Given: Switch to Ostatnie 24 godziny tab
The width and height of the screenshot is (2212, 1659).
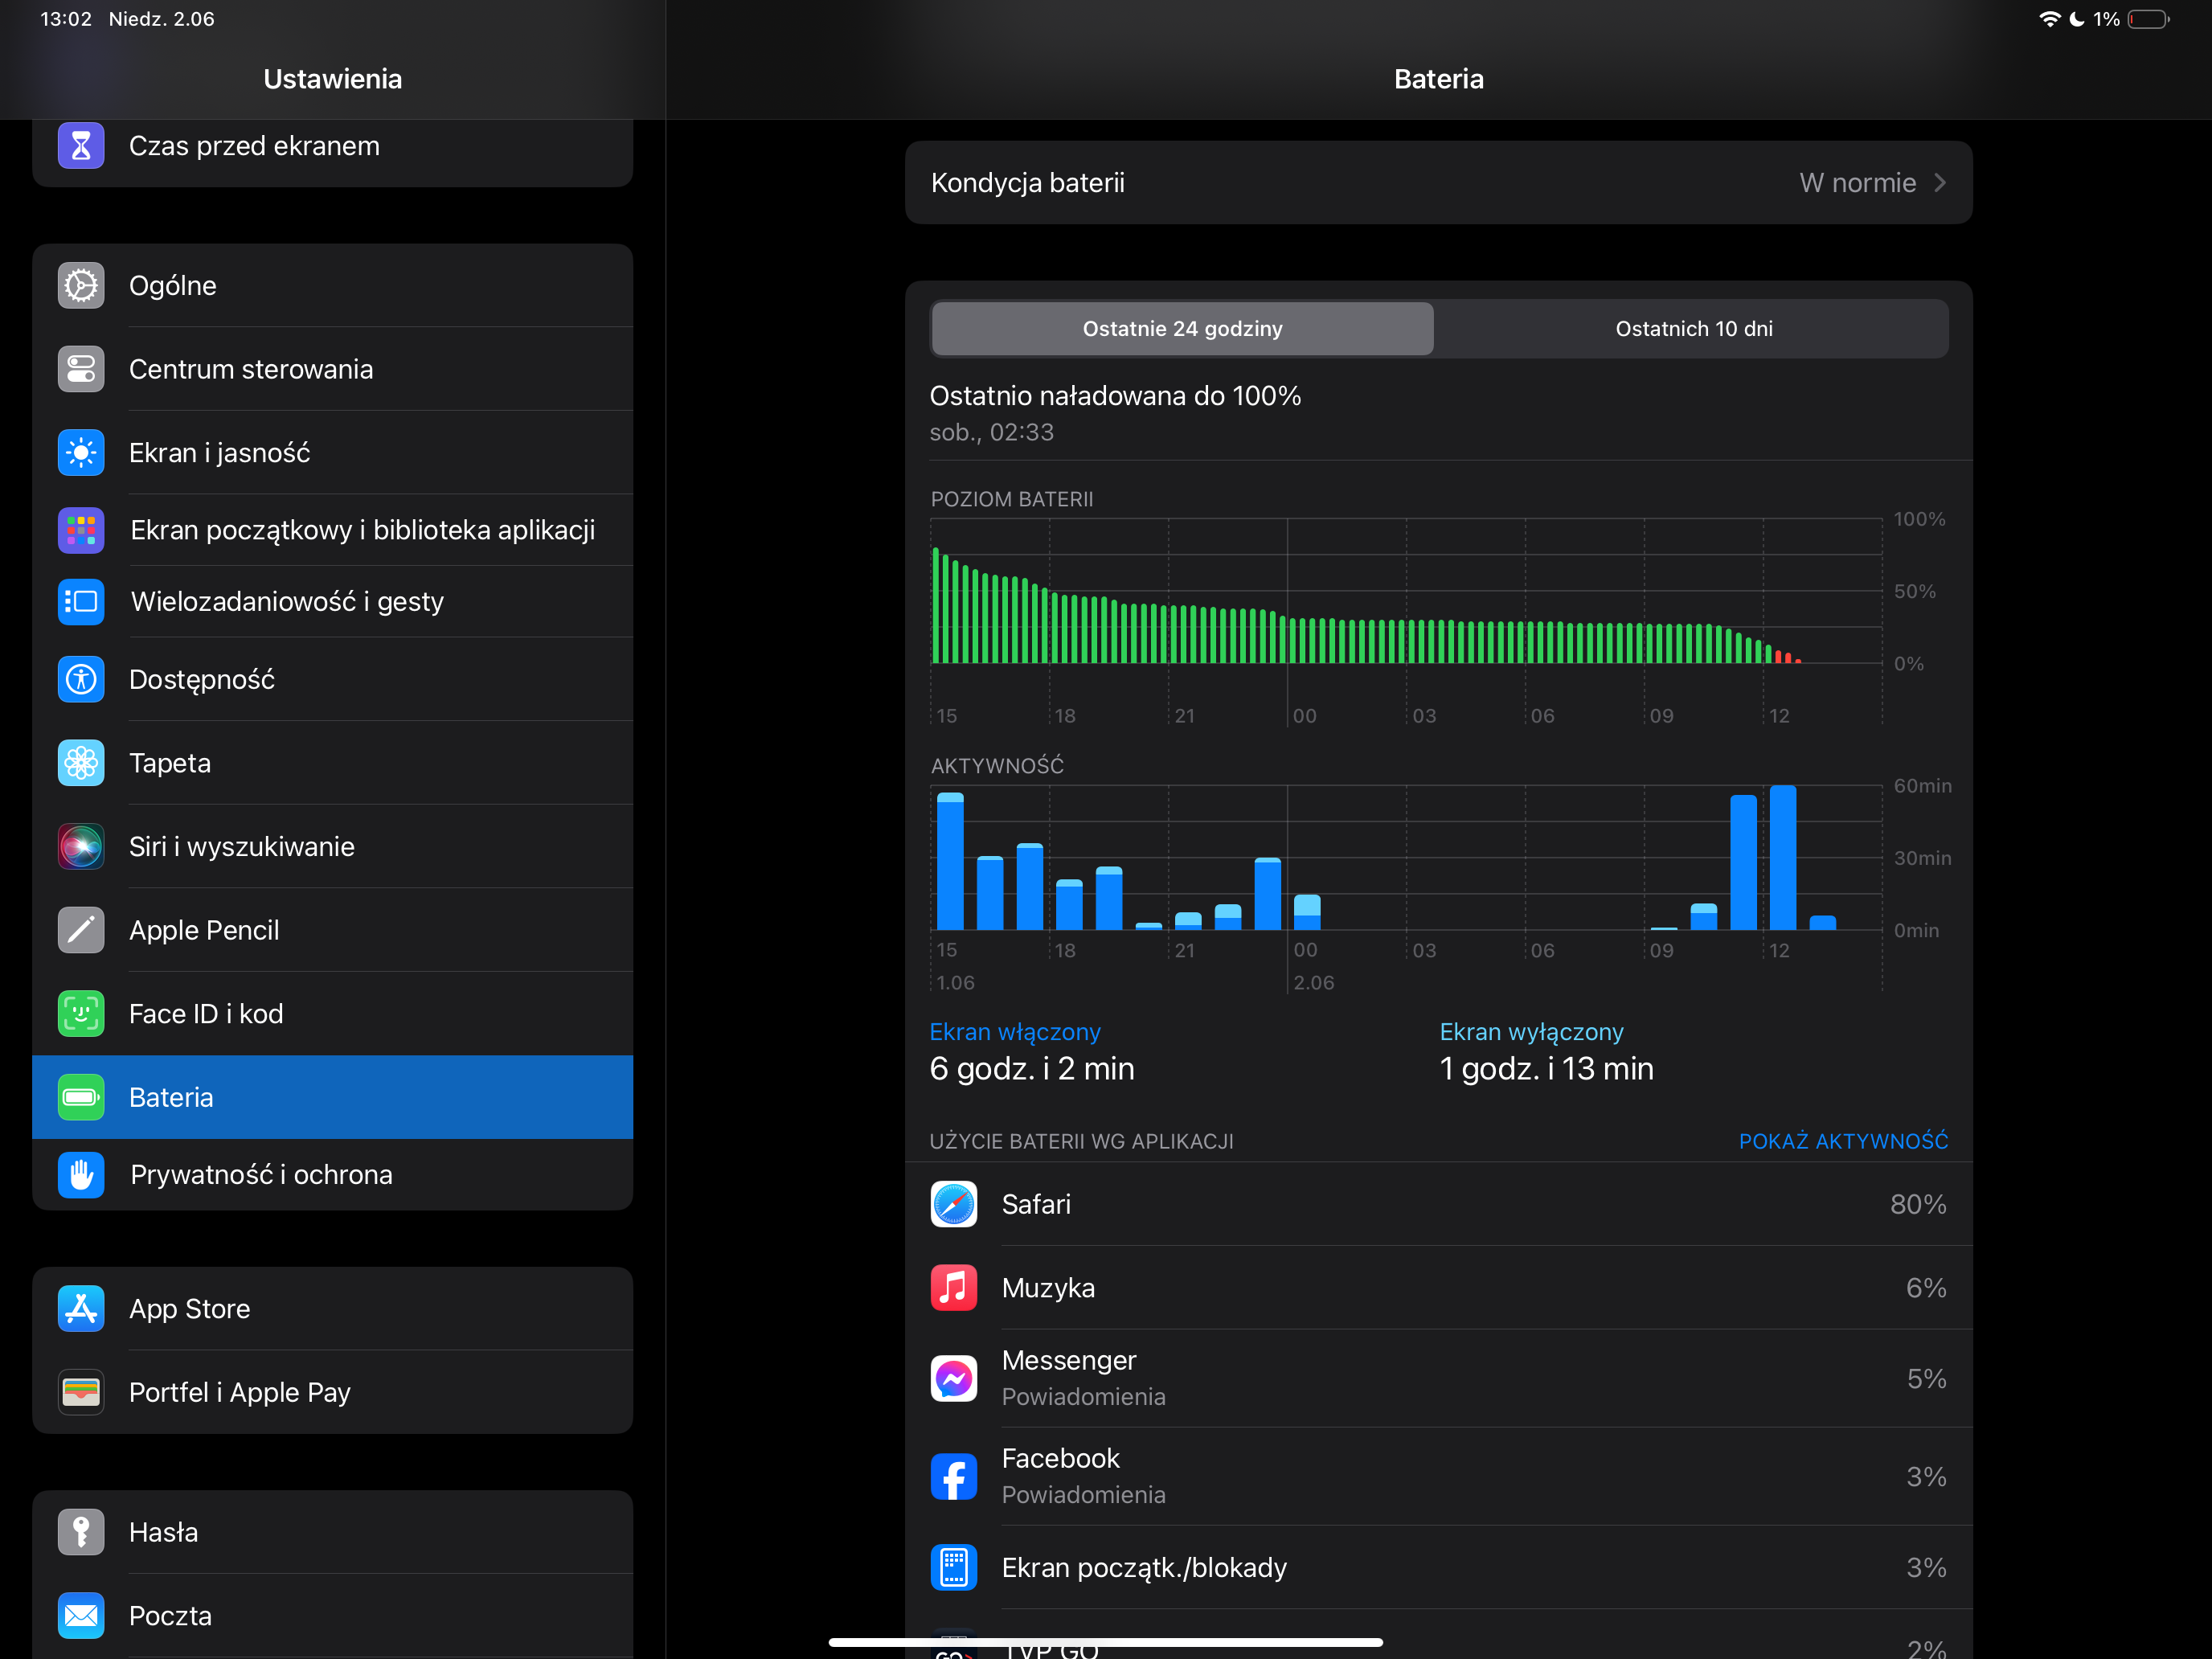Looking at the screenshot, I should coord(1182,329).
